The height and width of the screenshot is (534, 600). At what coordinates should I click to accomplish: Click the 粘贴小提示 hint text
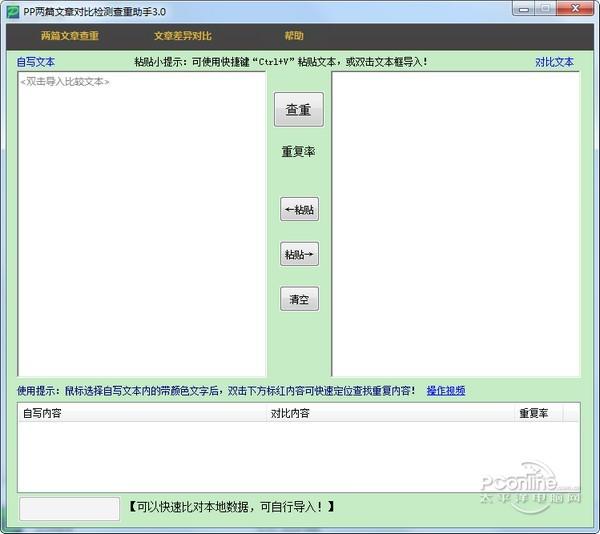(x=281, y=62)
